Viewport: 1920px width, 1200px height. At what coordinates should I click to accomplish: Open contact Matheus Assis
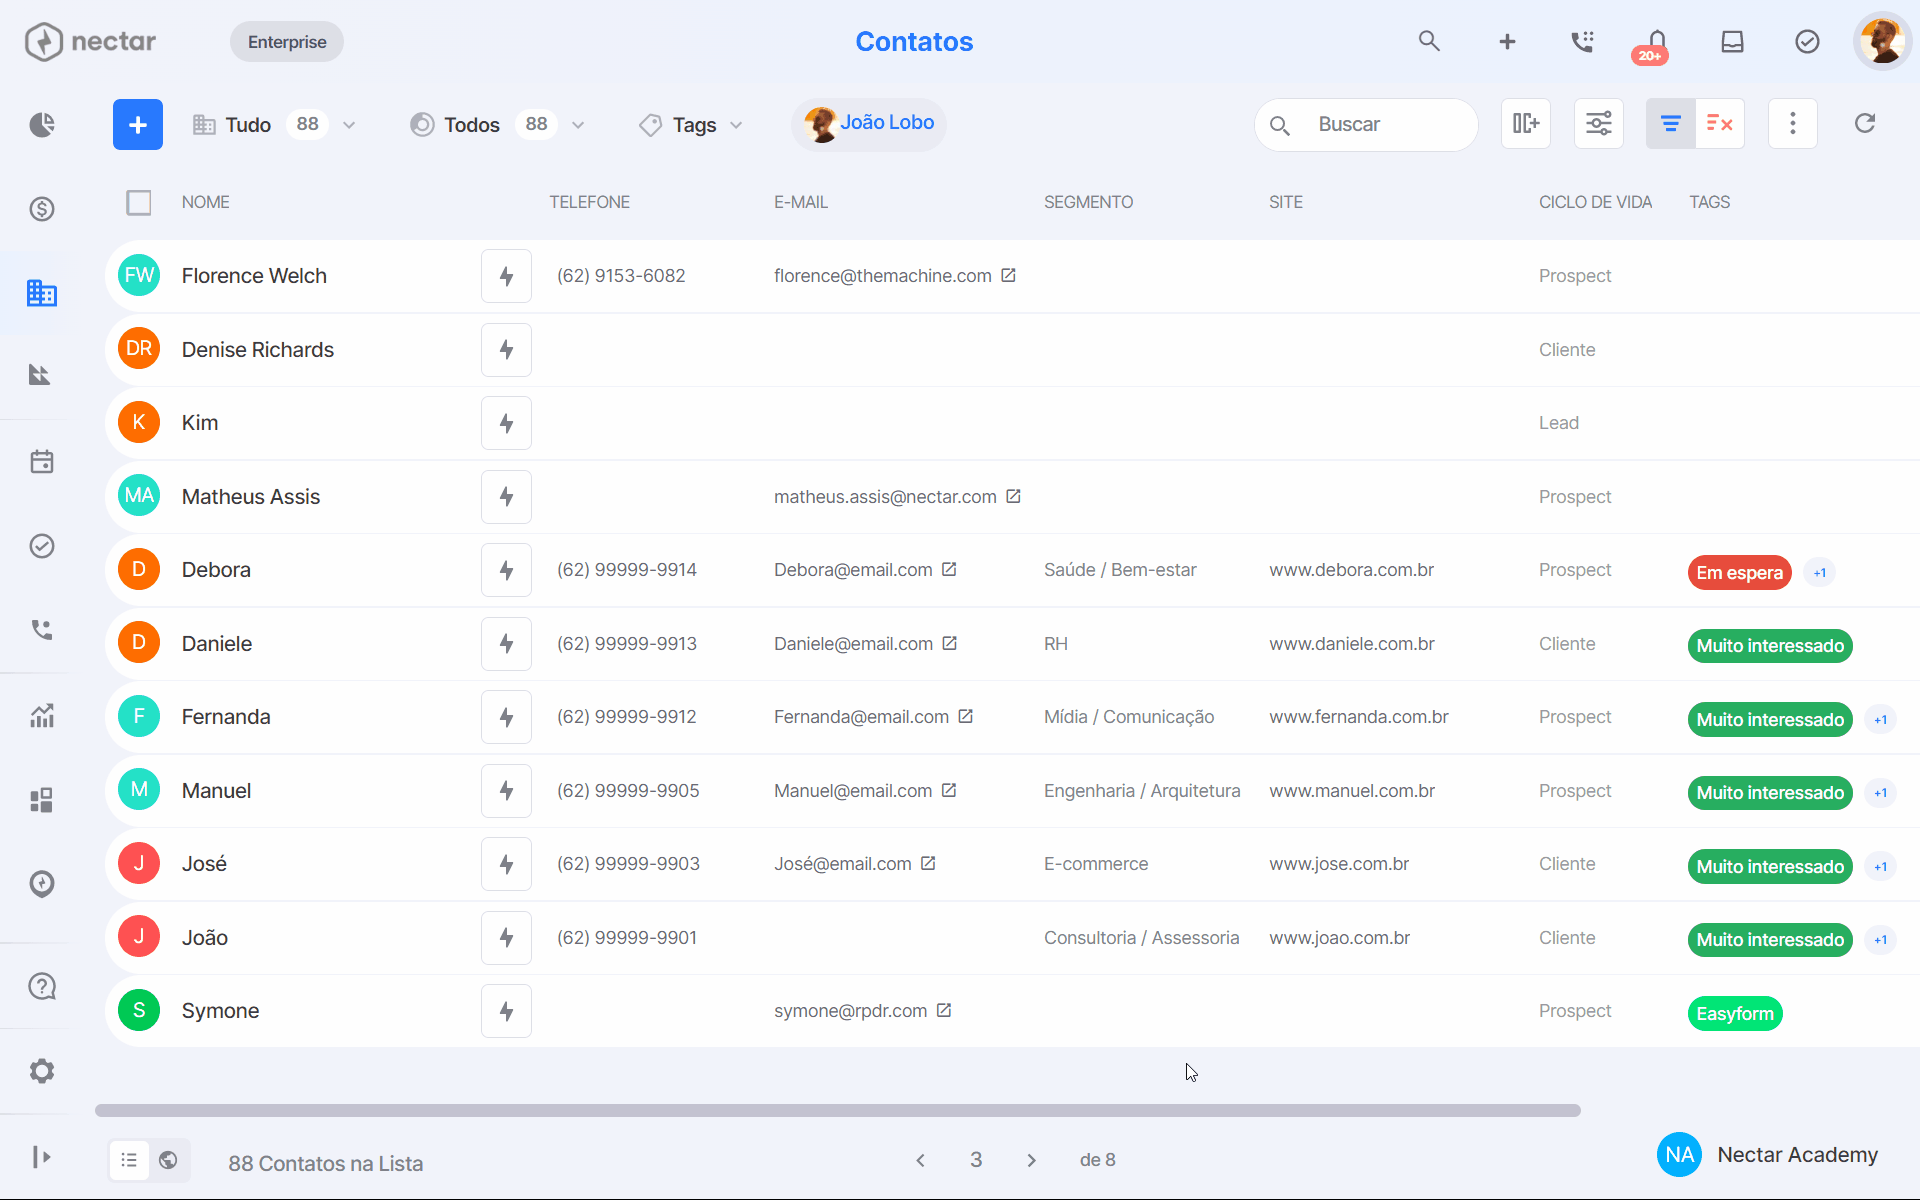click(251, 497)
